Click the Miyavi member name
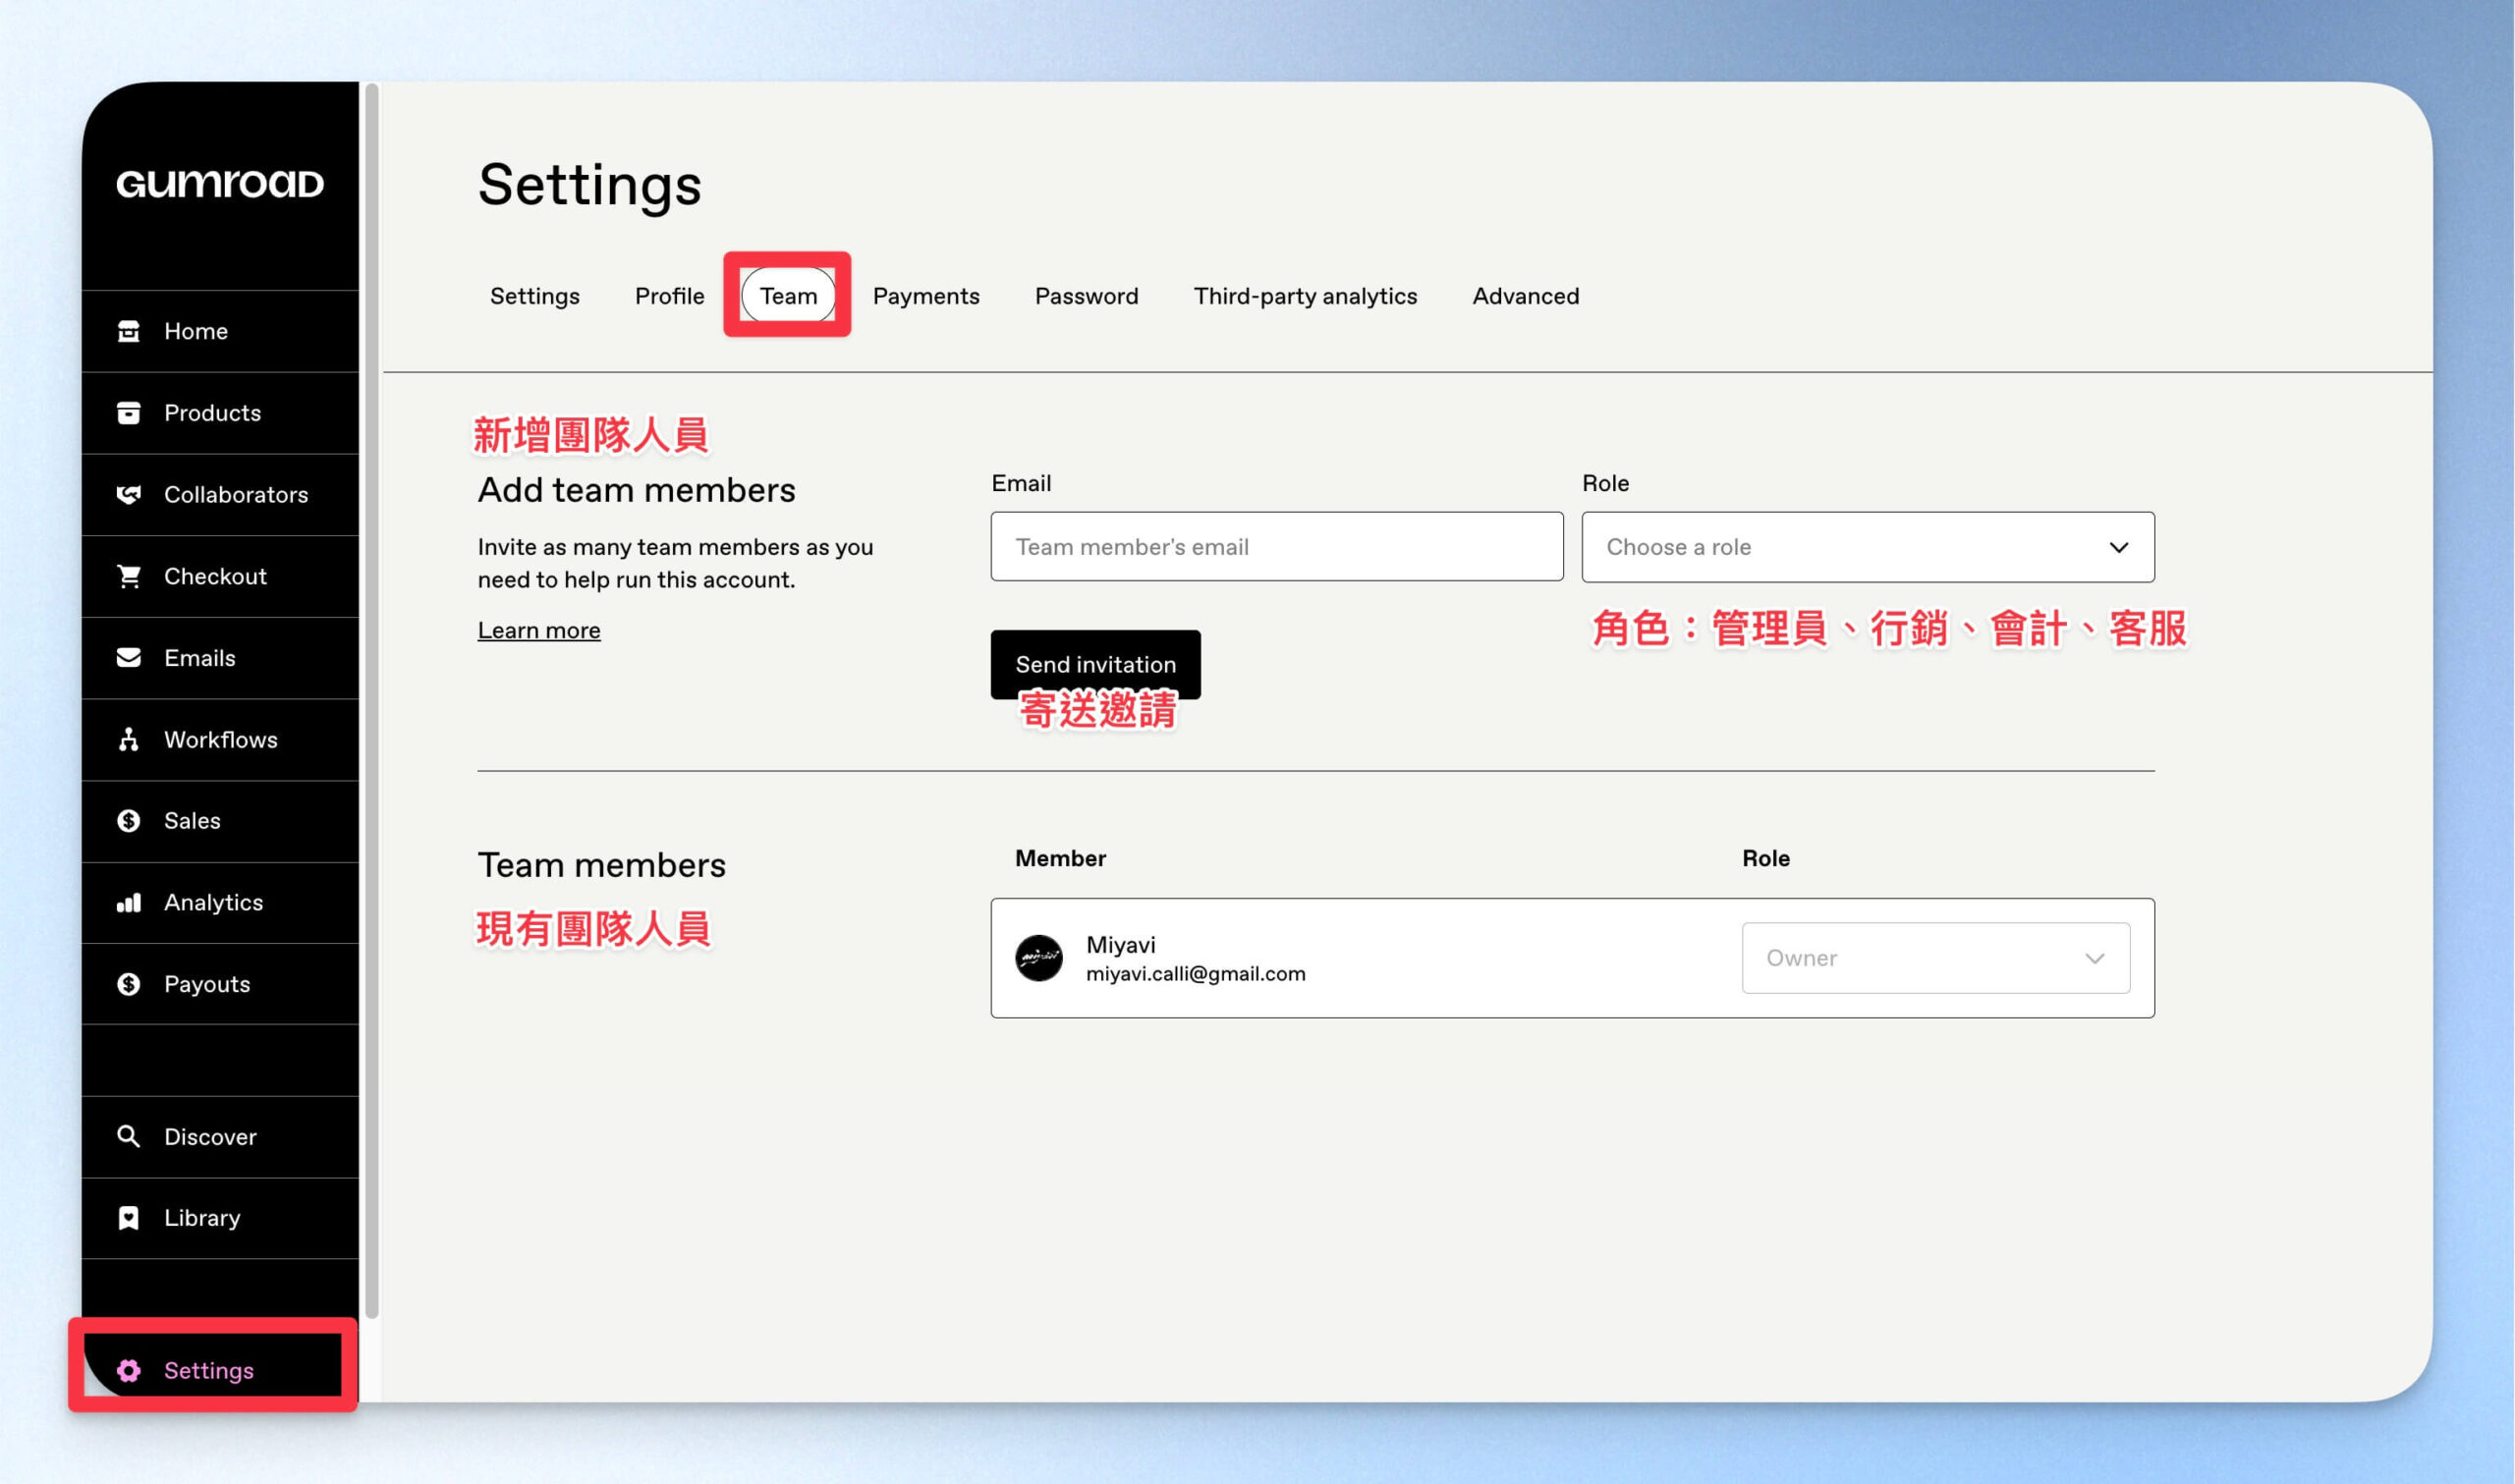Viewport: 2515px width, 1484px height. 1121,945
